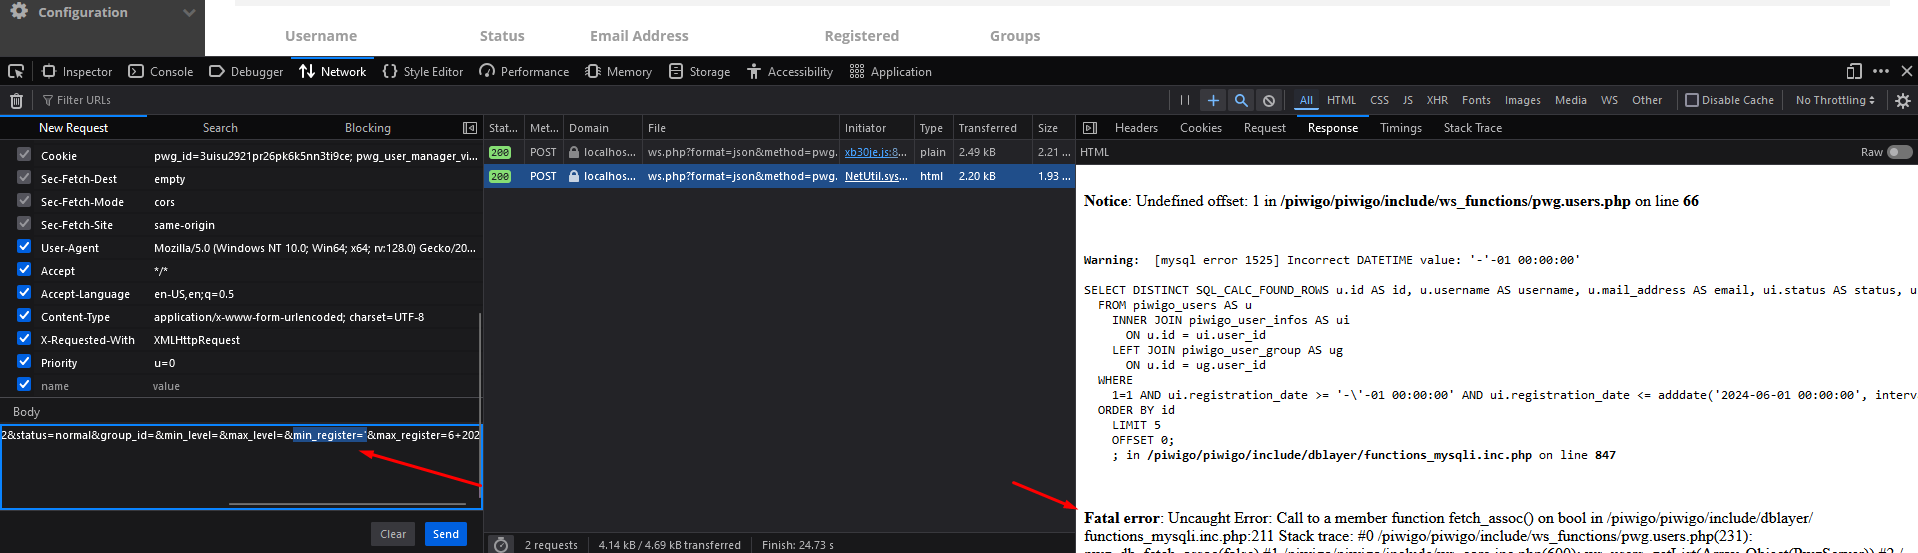
Task: Open network settings gear
Action: (1903, 100)
